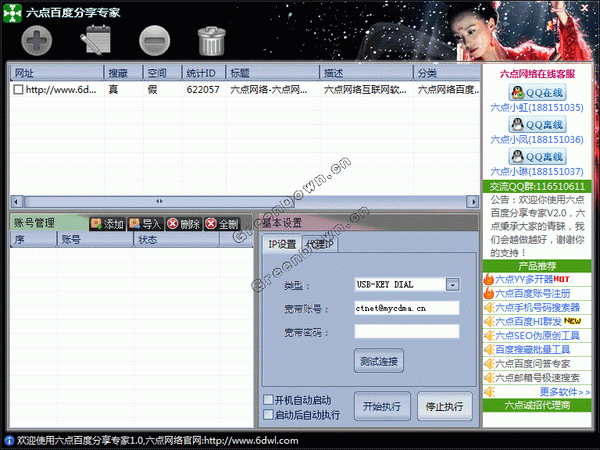Click the speaker icon beside 六点百度问答专家

tap(489, 364)
